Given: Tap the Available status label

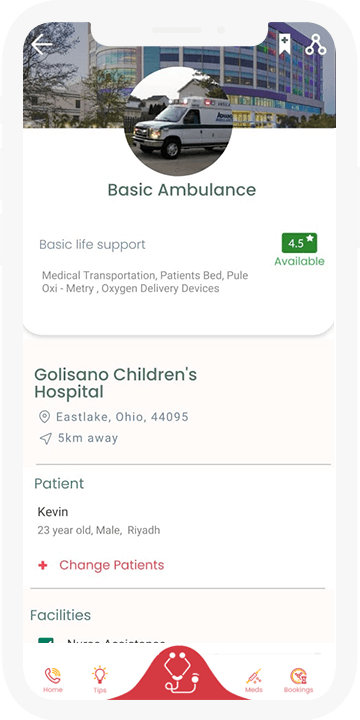Looking at the screenshot, I should (x=299, y=261).
